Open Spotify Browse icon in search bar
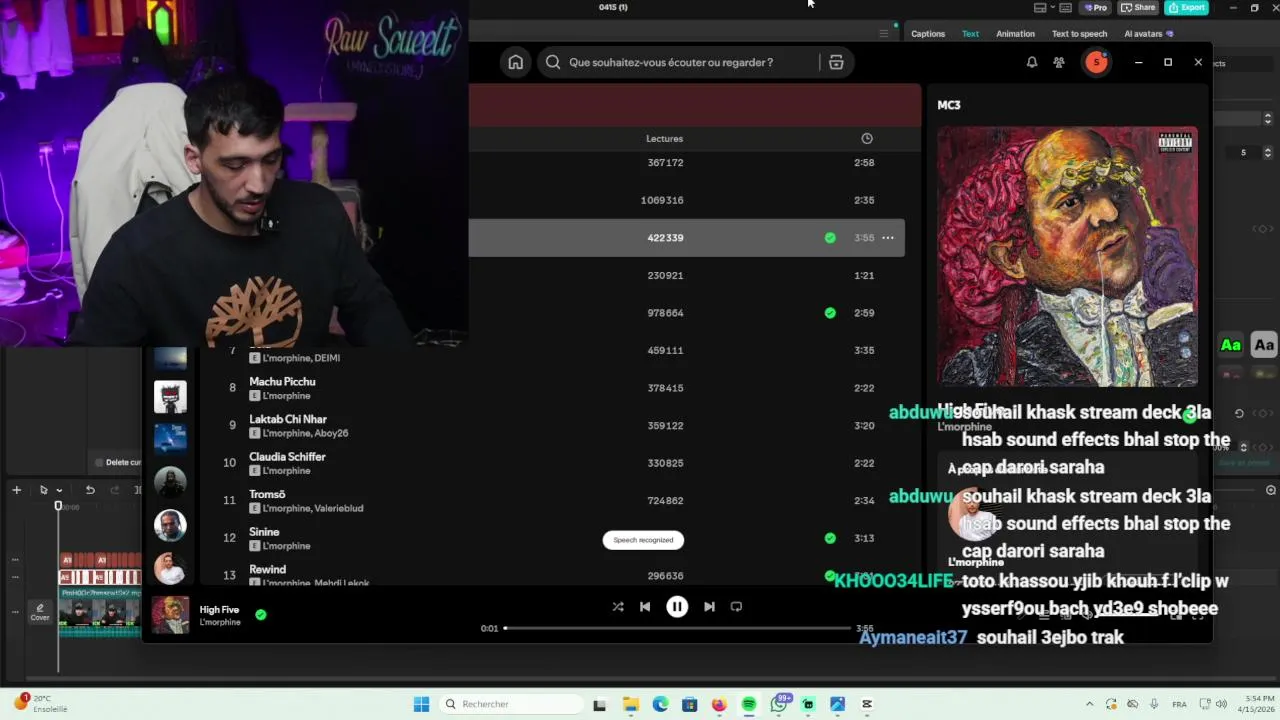The image size is (1280, 720). pyautogui.click(x=836, y=62)
